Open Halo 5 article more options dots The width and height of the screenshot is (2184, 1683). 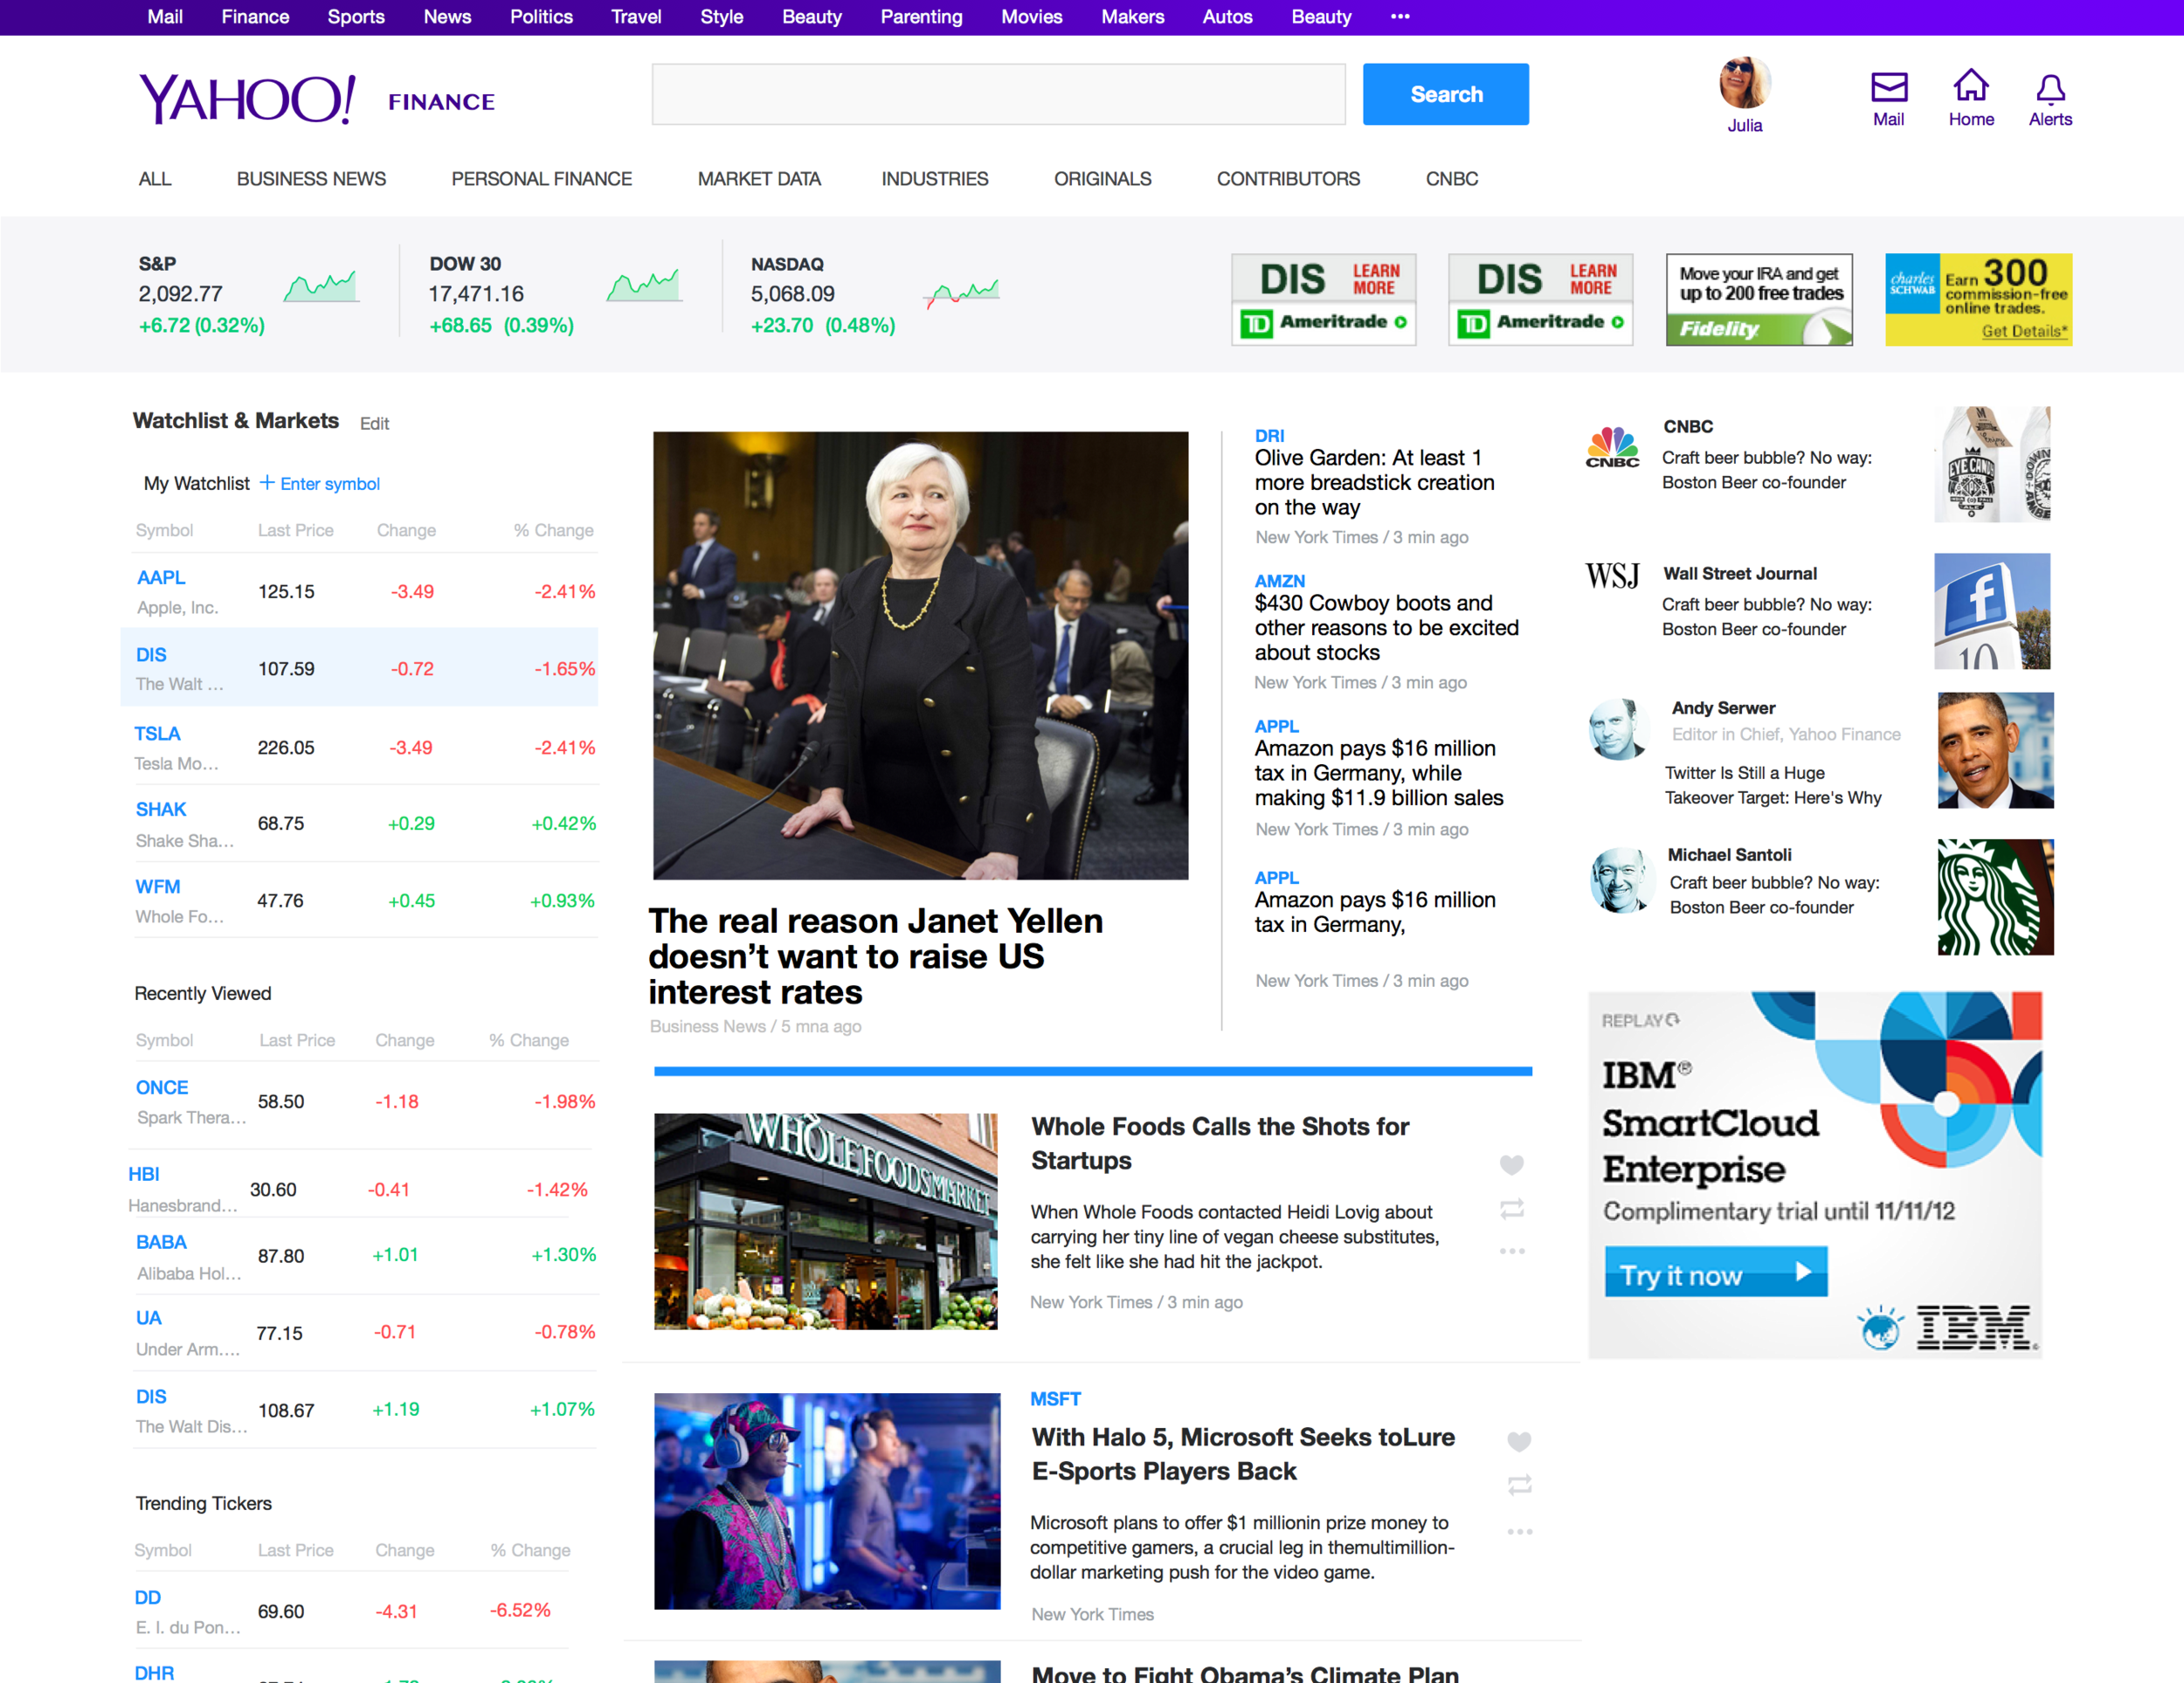point(1519,1531)
